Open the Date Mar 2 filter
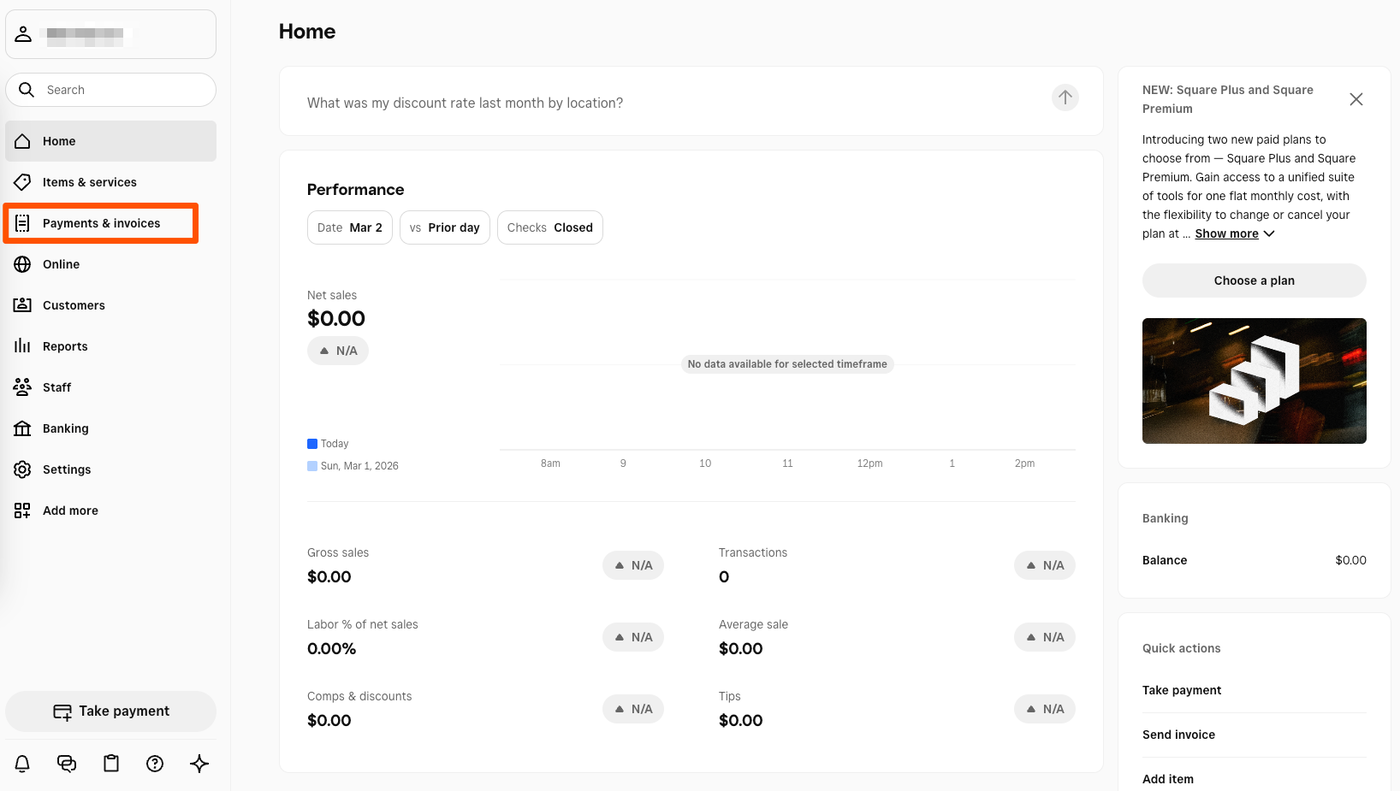This screenshot has height=791, width=1400. point(350,228)
